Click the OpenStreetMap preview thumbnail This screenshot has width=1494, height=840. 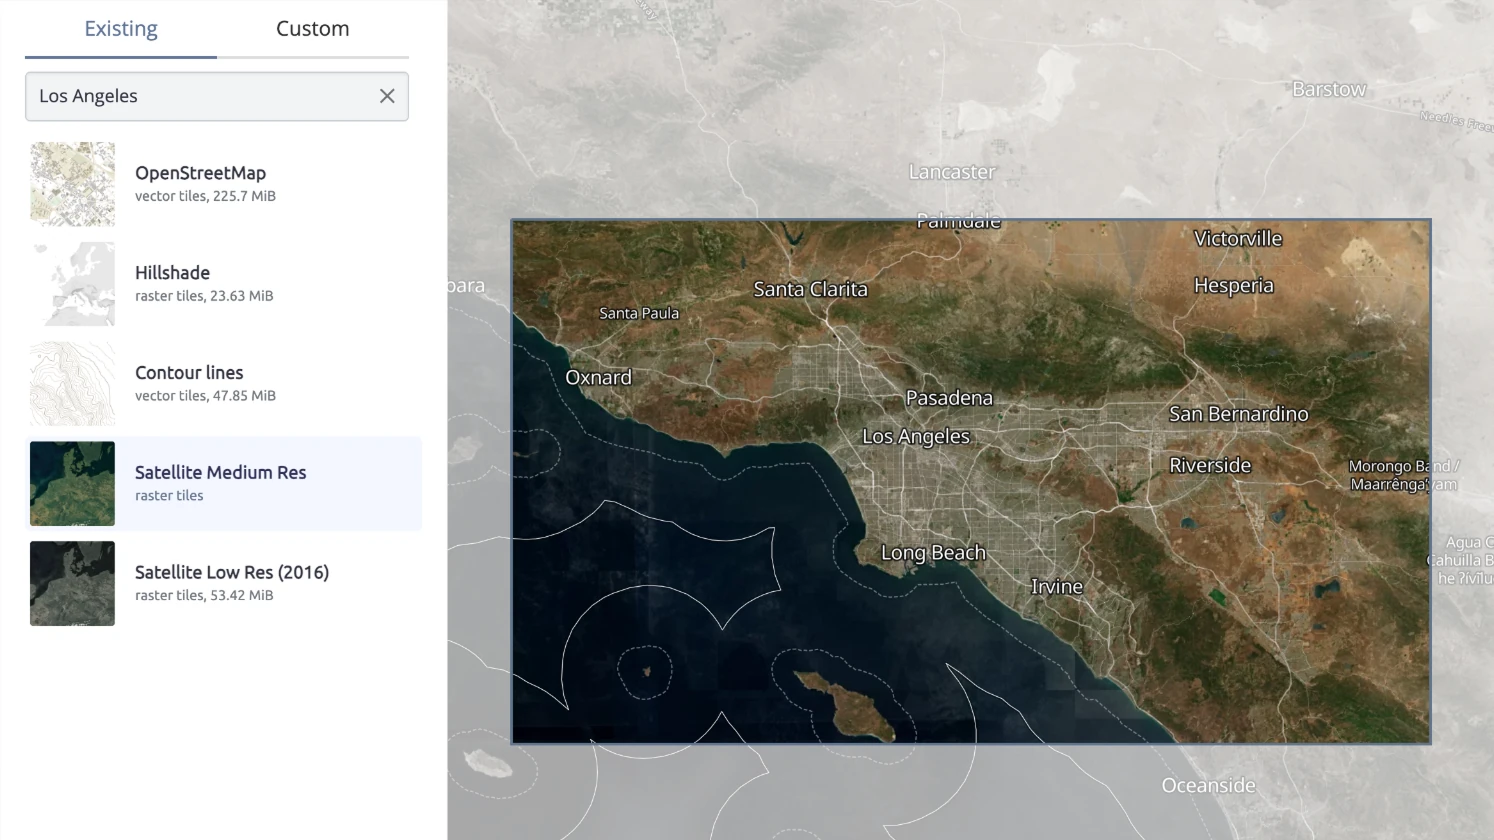(71, 184)
